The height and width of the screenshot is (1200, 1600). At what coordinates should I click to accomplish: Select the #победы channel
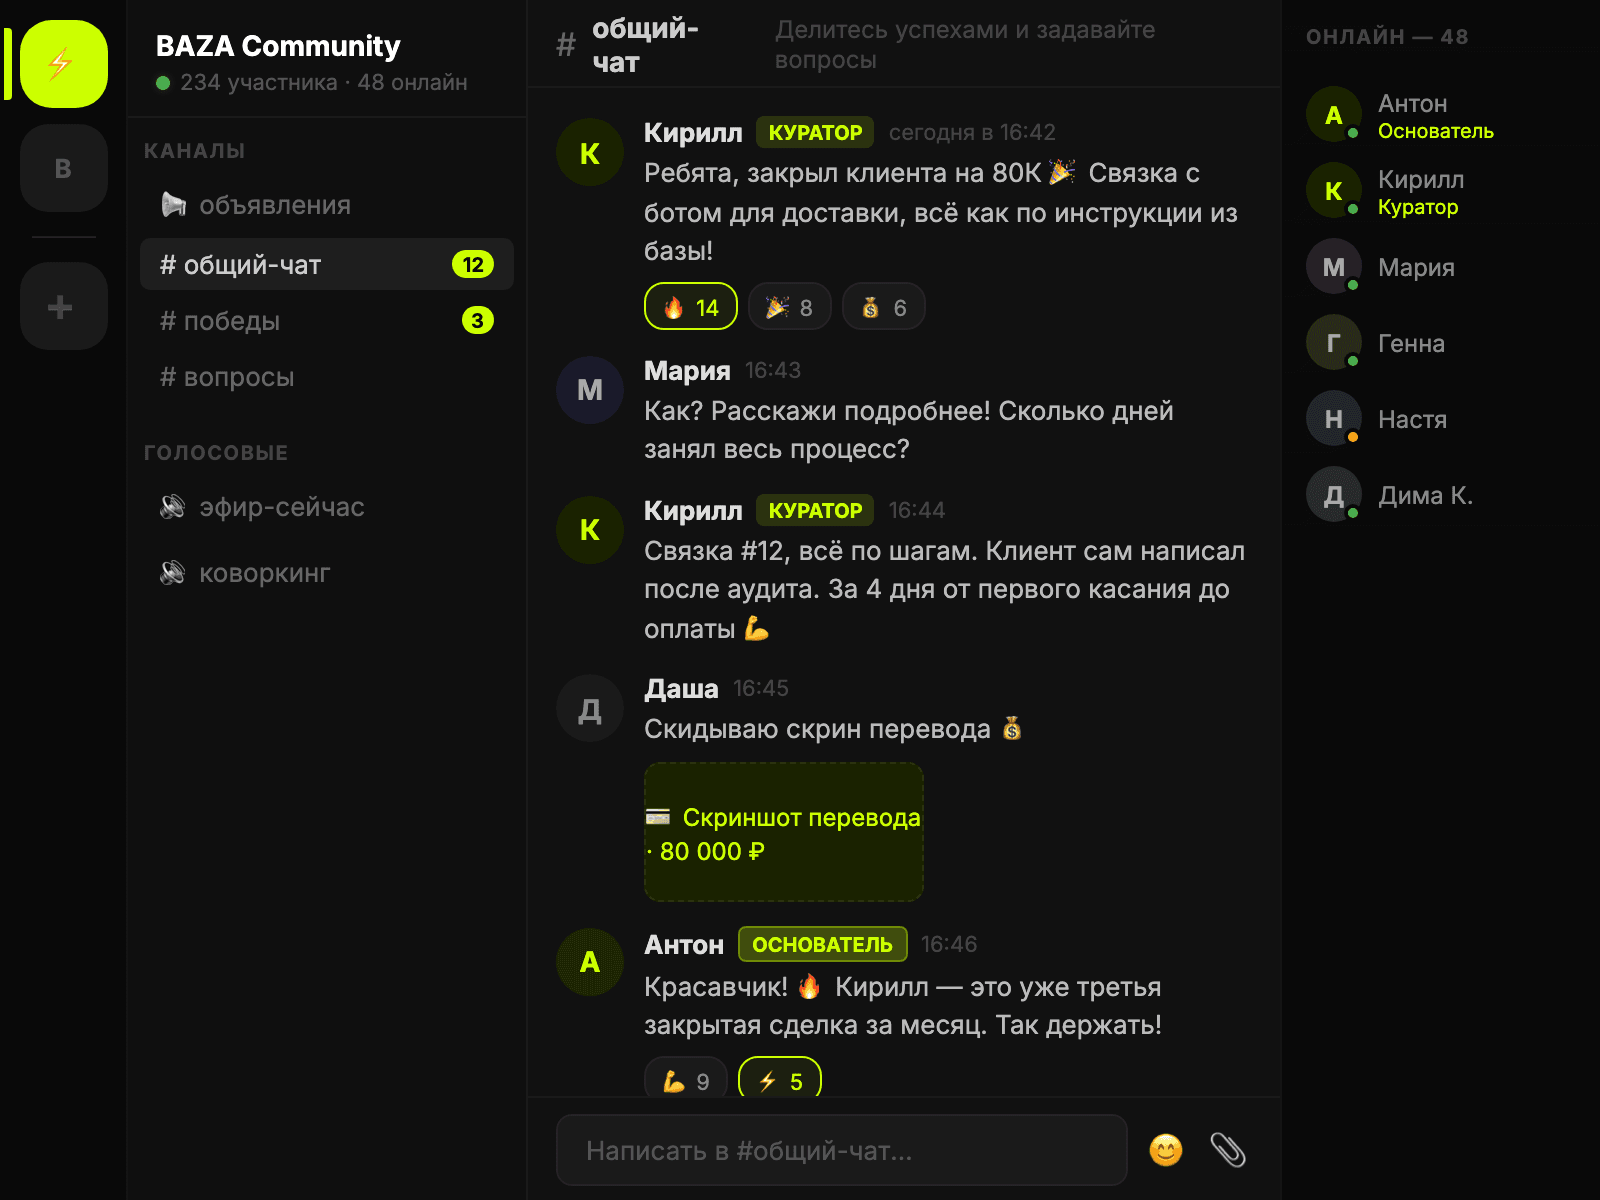tap(327, 321)
